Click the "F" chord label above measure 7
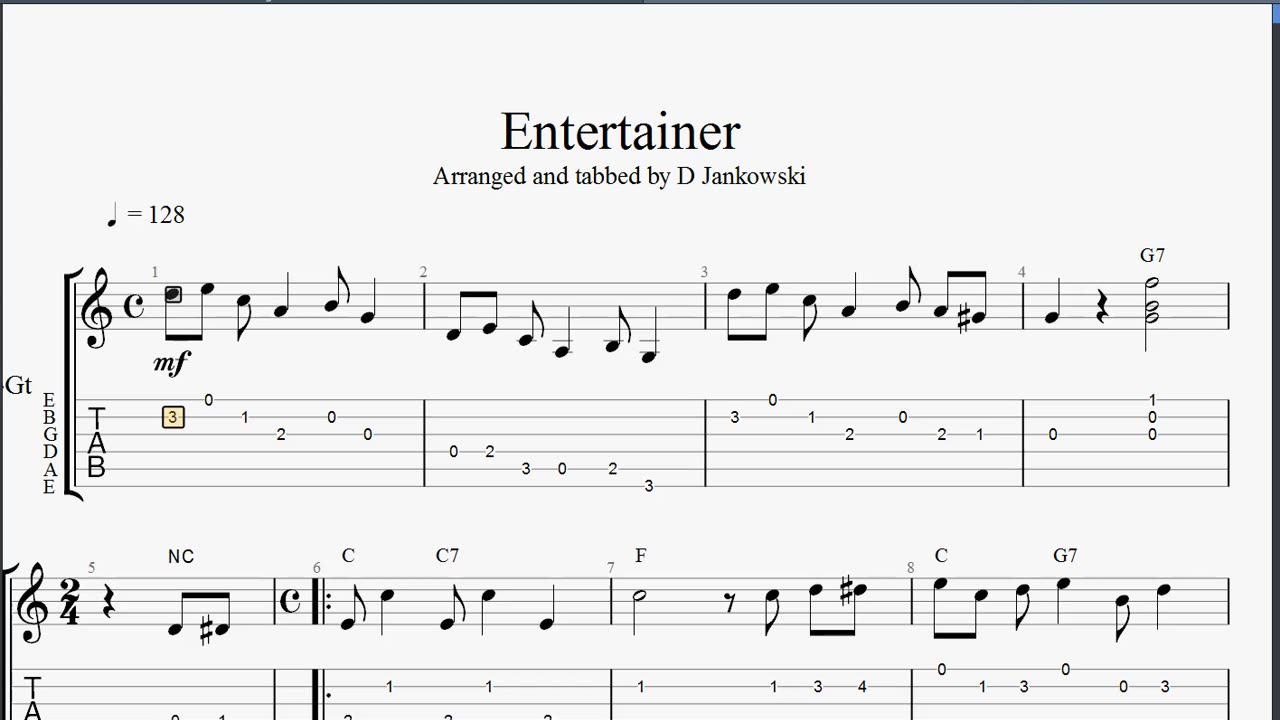This screenshot has height=720, width=1280. tap(641, 555)
